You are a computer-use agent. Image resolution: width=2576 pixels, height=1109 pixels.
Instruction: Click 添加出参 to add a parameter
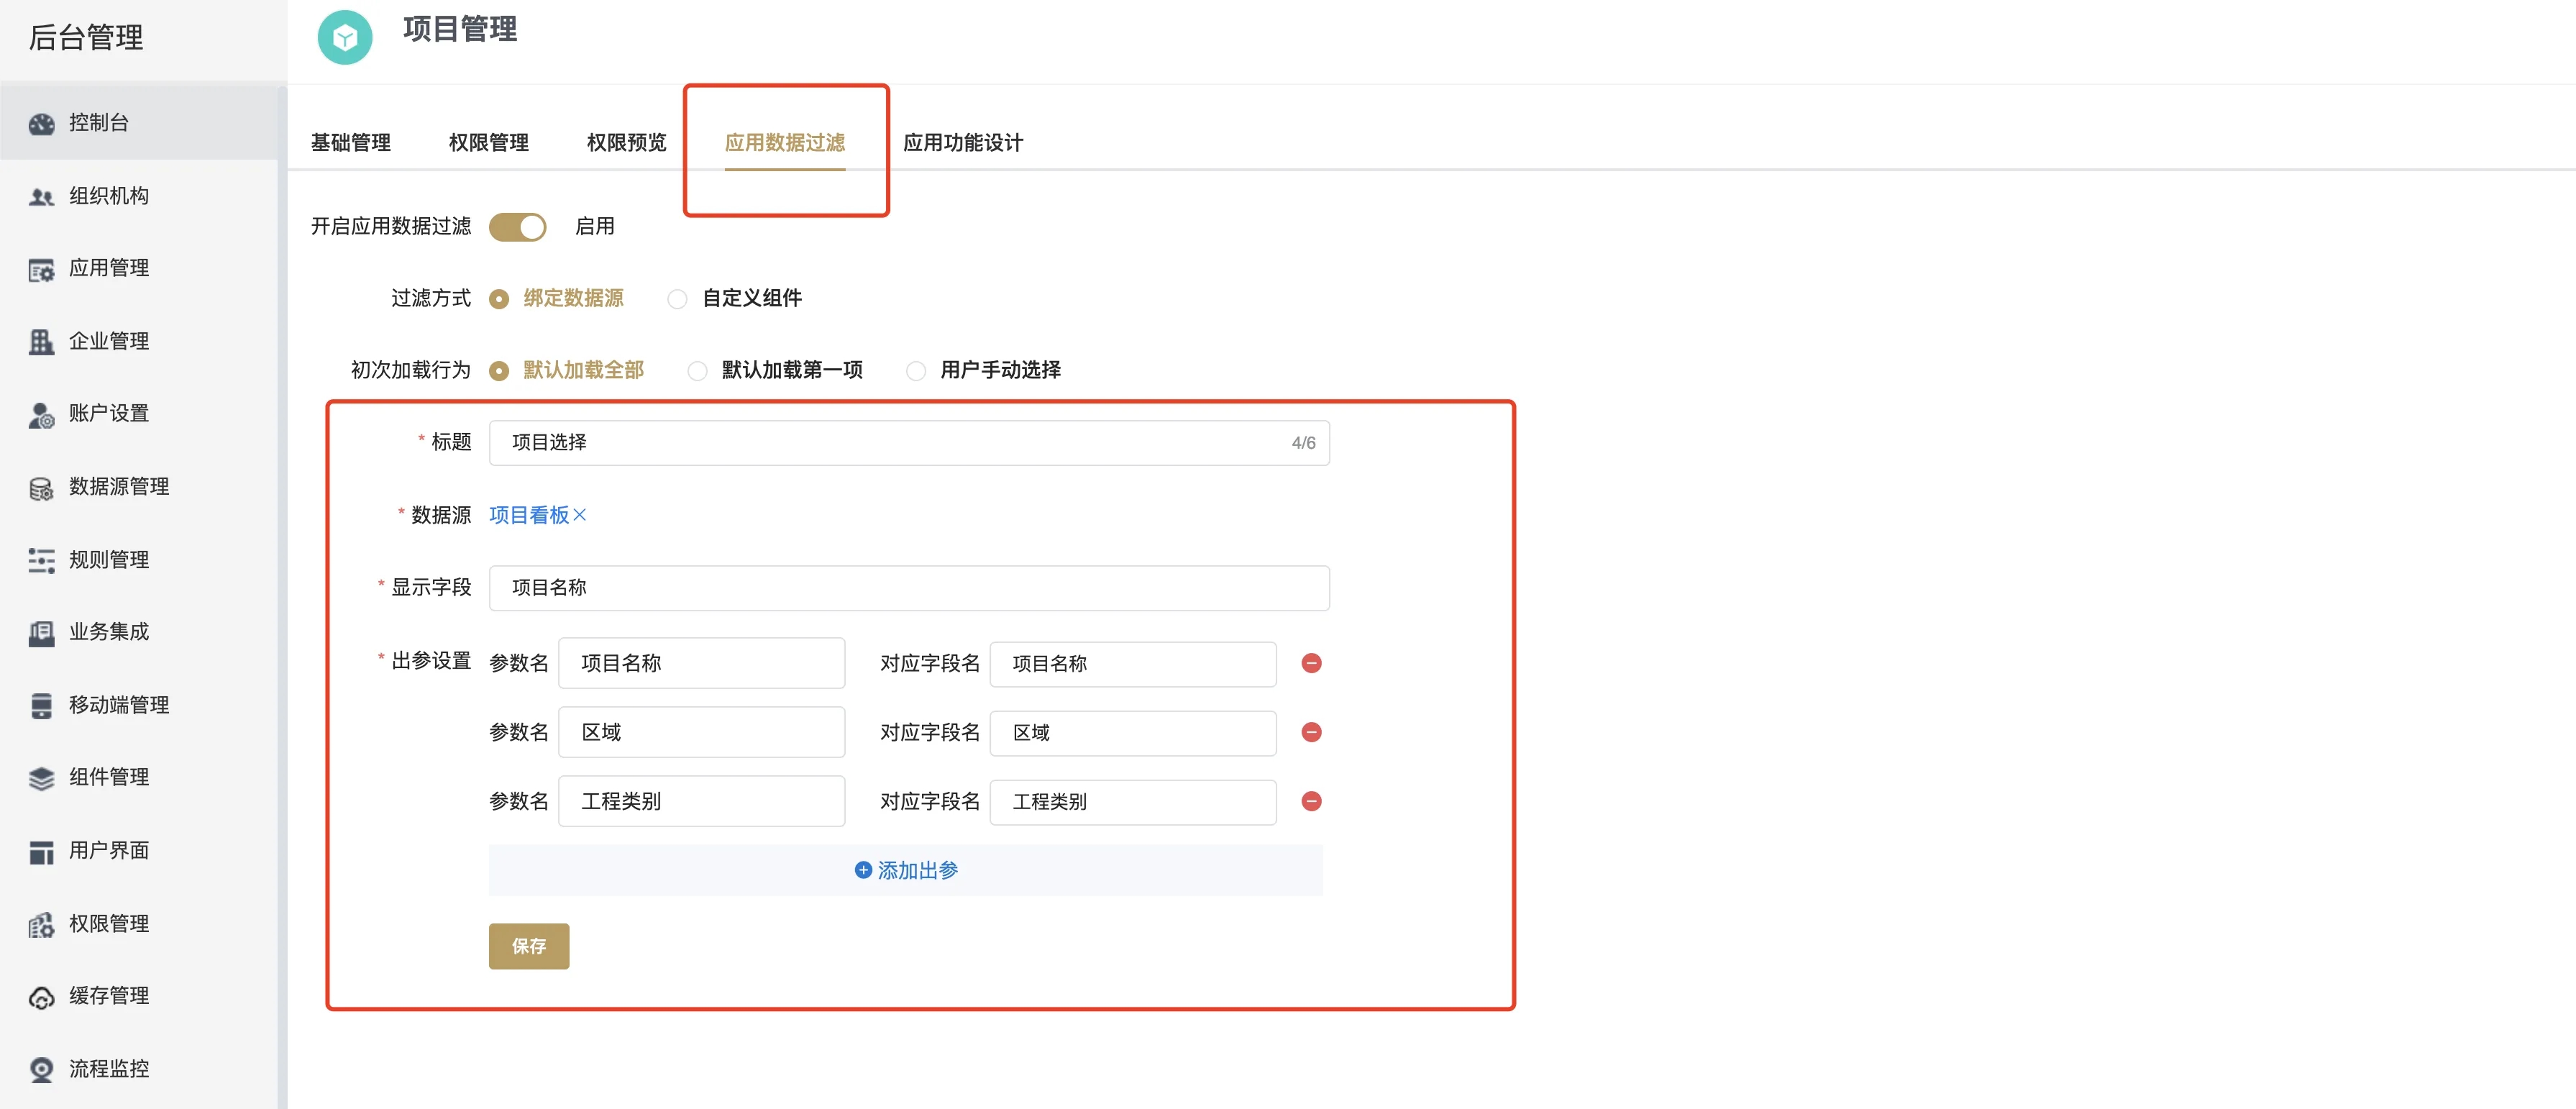click(x=906, y=871)
